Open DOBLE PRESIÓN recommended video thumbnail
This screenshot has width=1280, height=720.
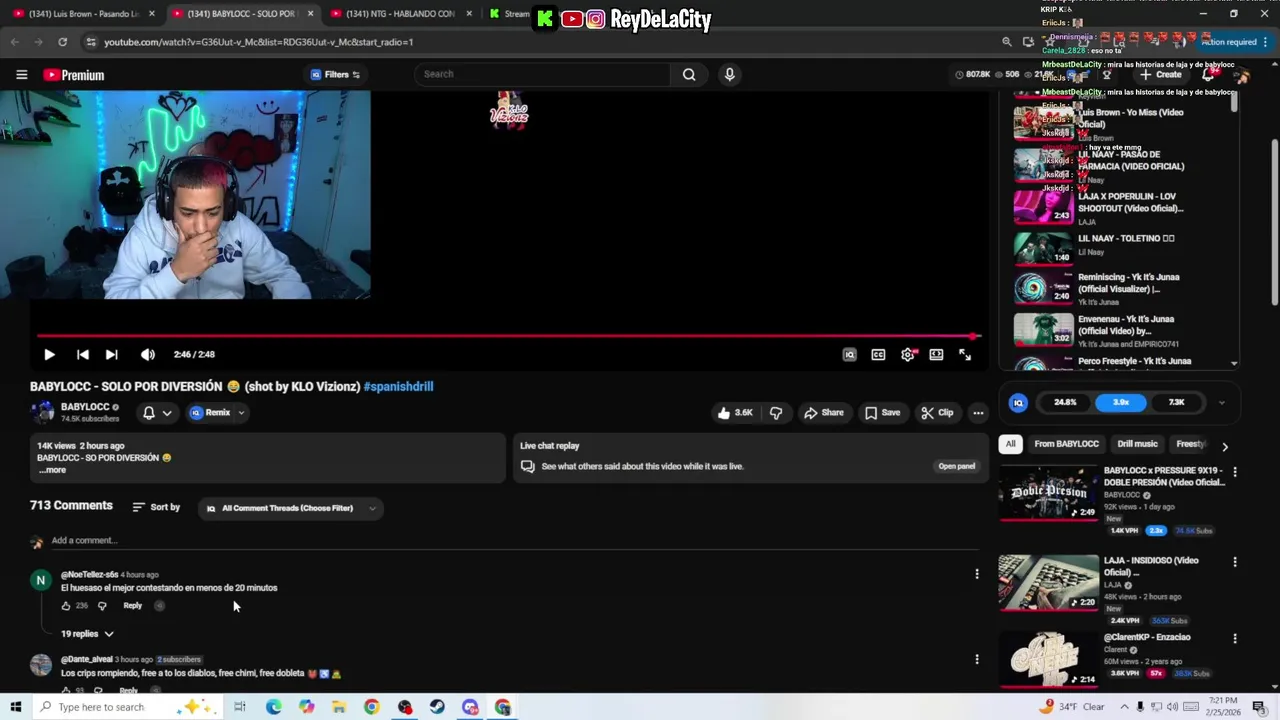1048,492
